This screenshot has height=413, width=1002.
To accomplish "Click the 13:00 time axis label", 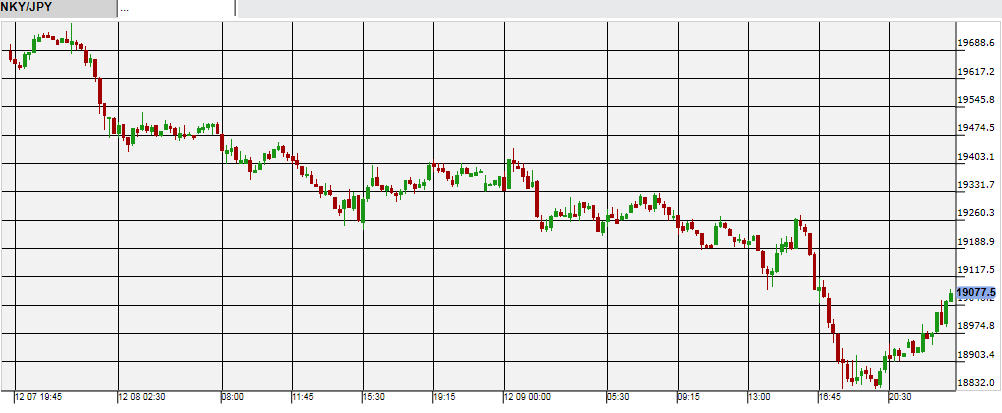I will point(760,398).
